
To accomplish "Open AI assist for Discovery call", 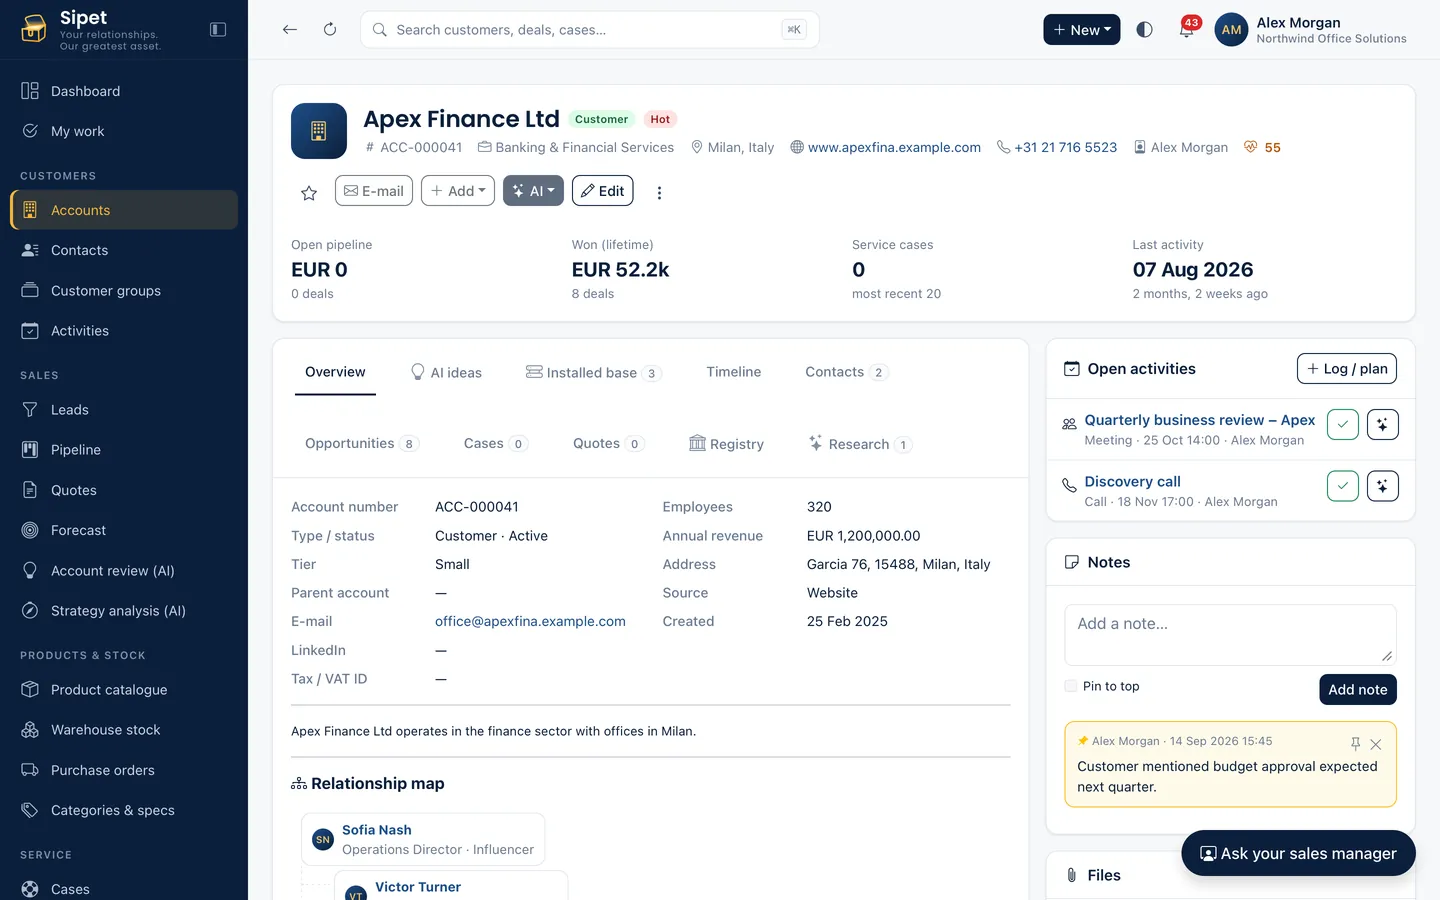I will [1383, 486].
